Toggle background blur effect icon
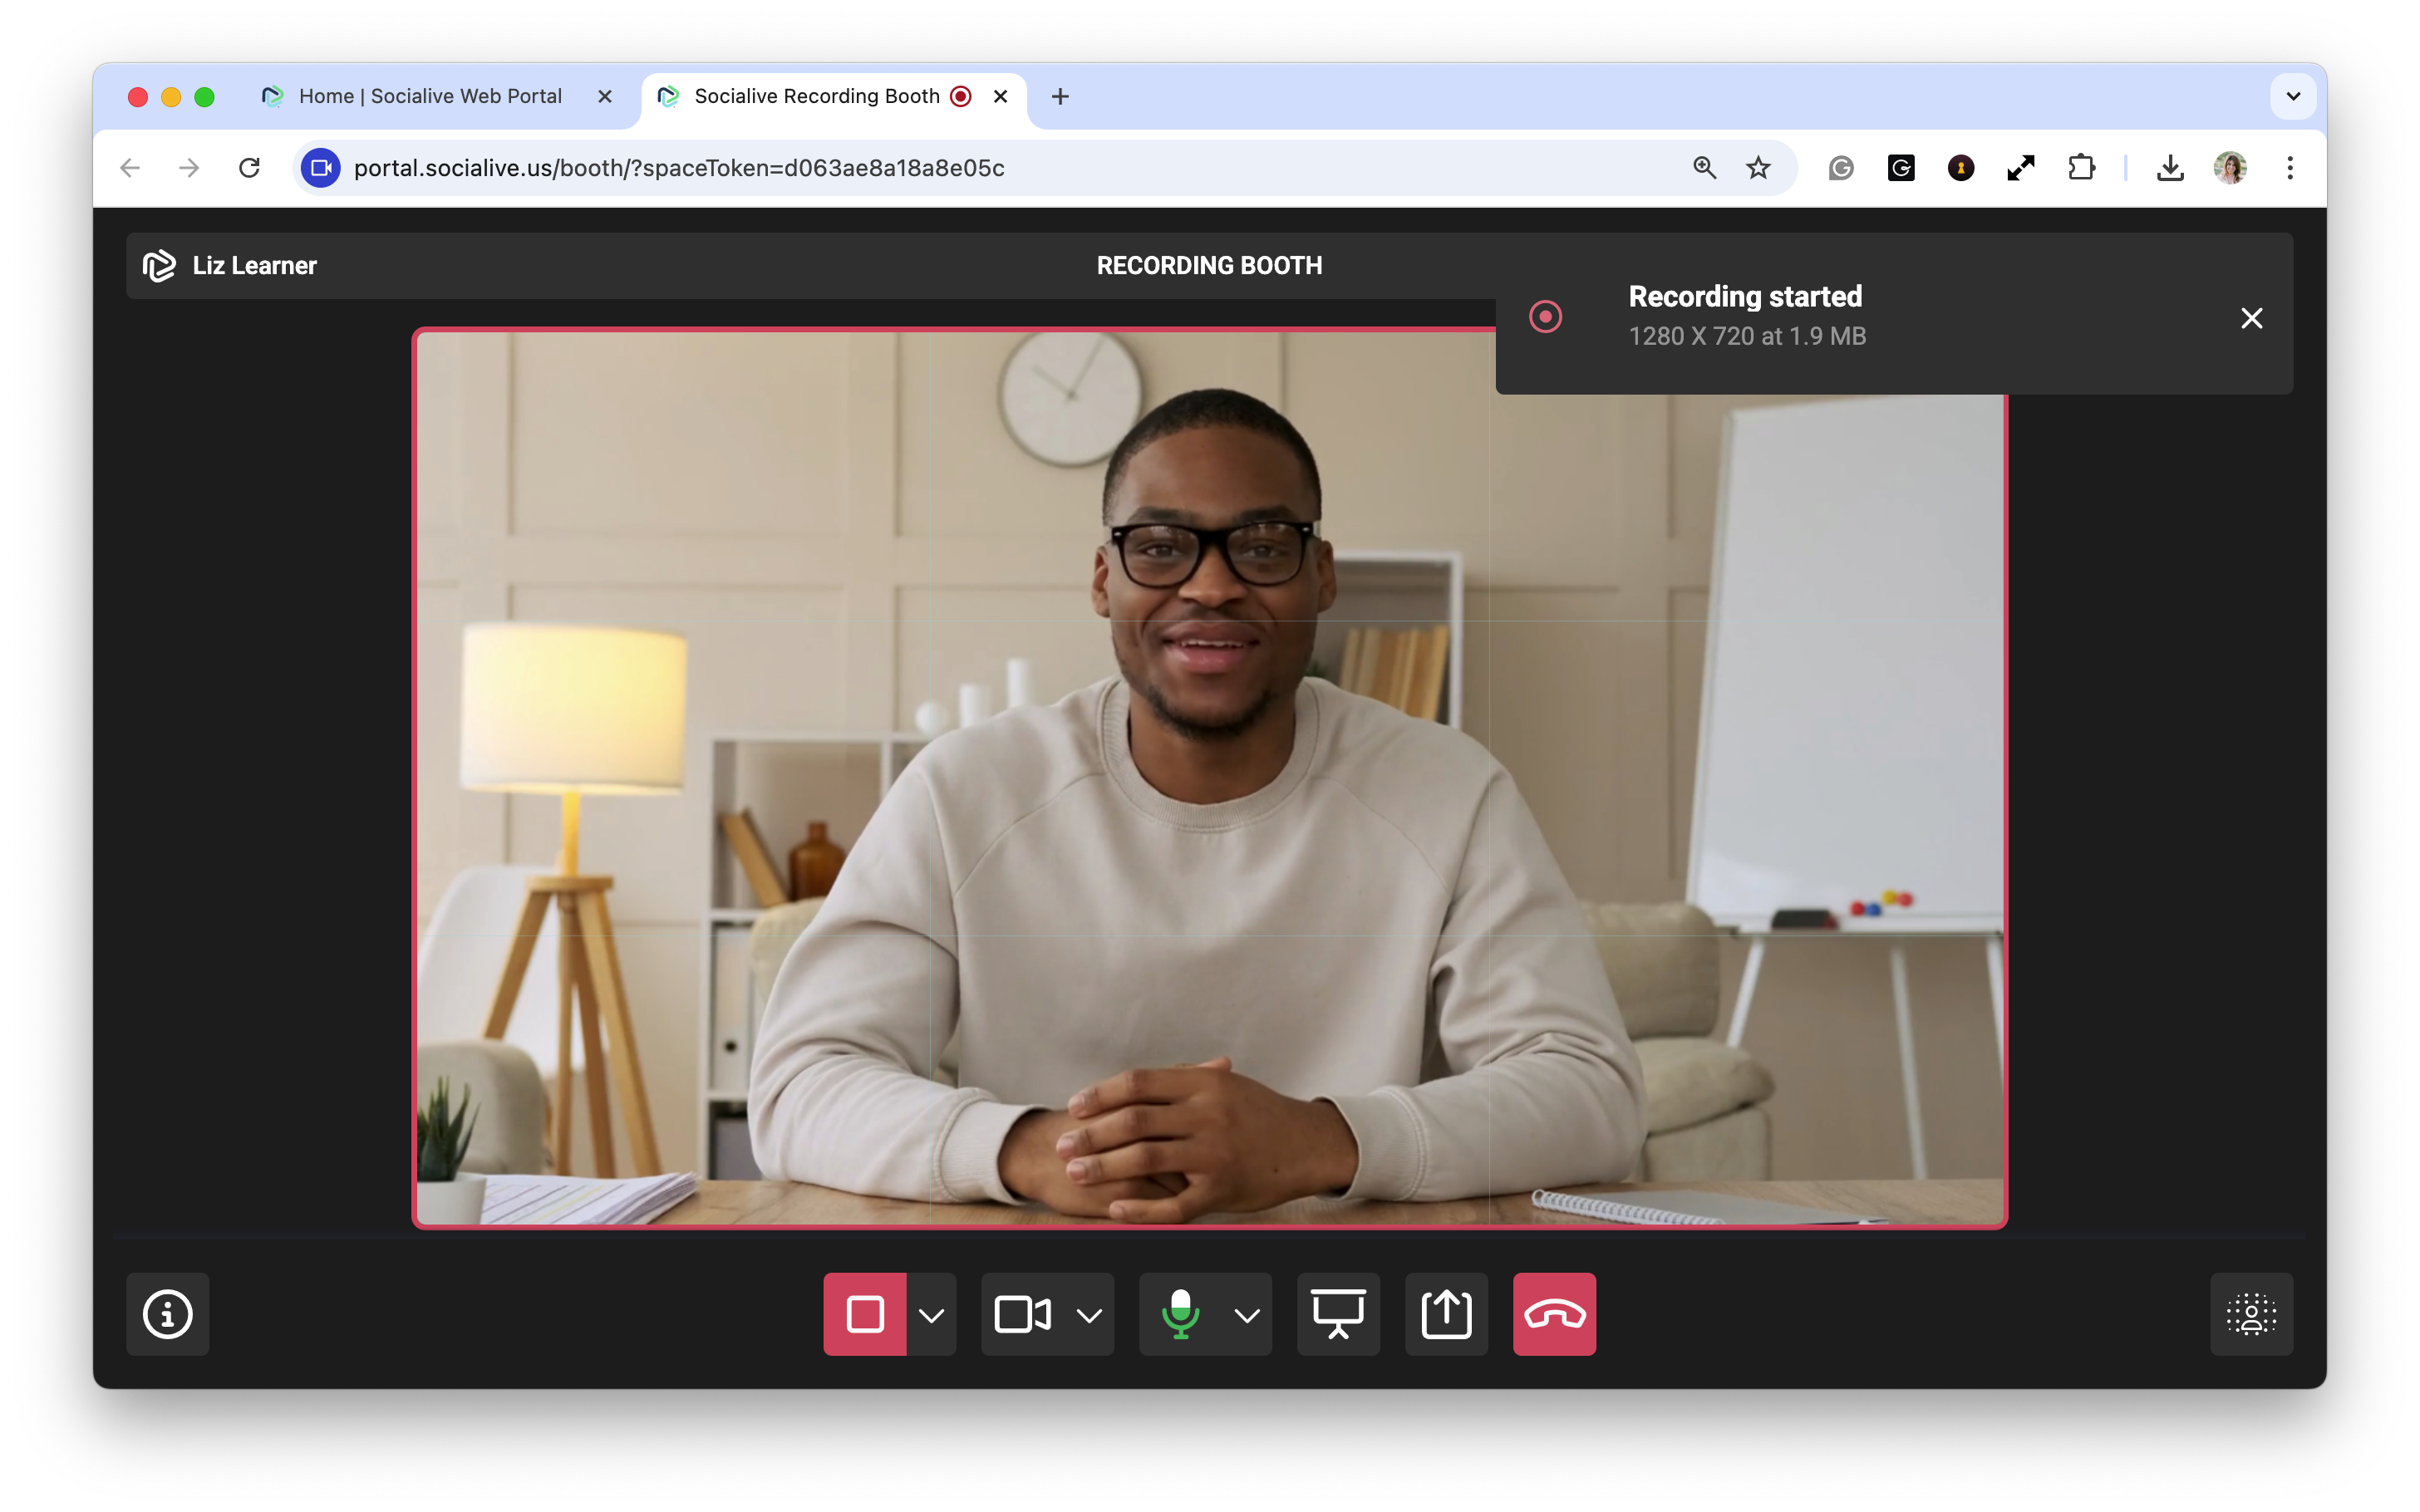Screen dimensions: 2420x1512 [2251, 1314]
